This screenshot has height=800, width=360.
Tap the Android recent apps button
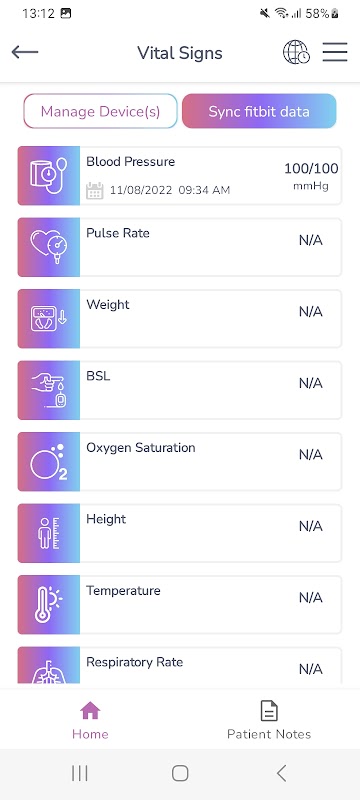coord(80,773)
